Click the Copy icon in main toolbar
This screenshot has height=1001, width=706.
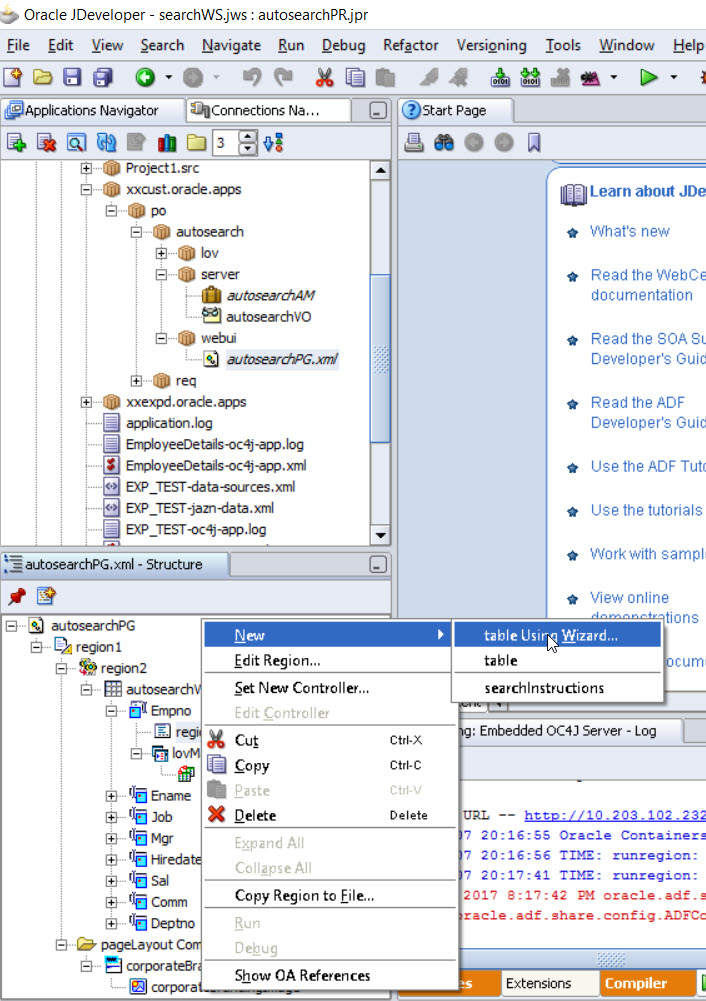355,77
